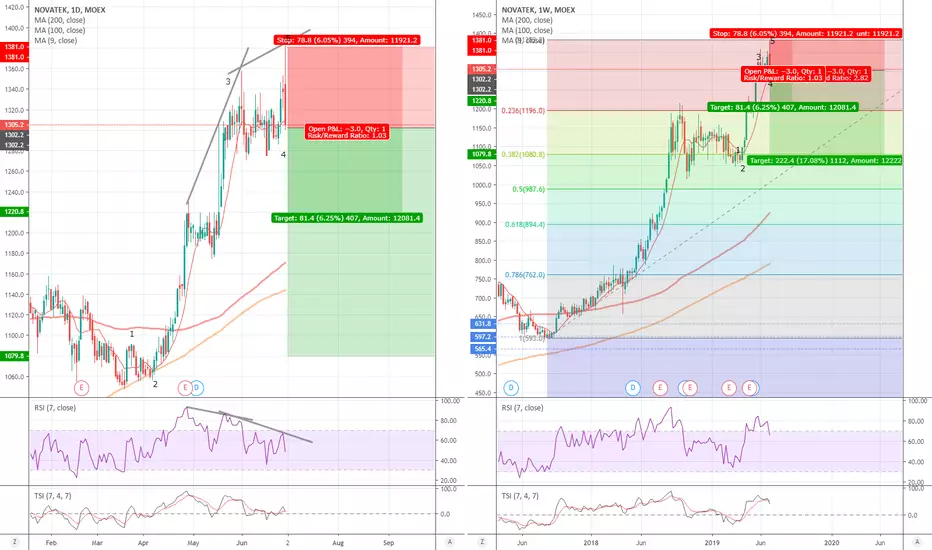The height and width of the screenshot is (550, 932).
Task: Click the Feb label on daily time axis
Action: [51, 543]
